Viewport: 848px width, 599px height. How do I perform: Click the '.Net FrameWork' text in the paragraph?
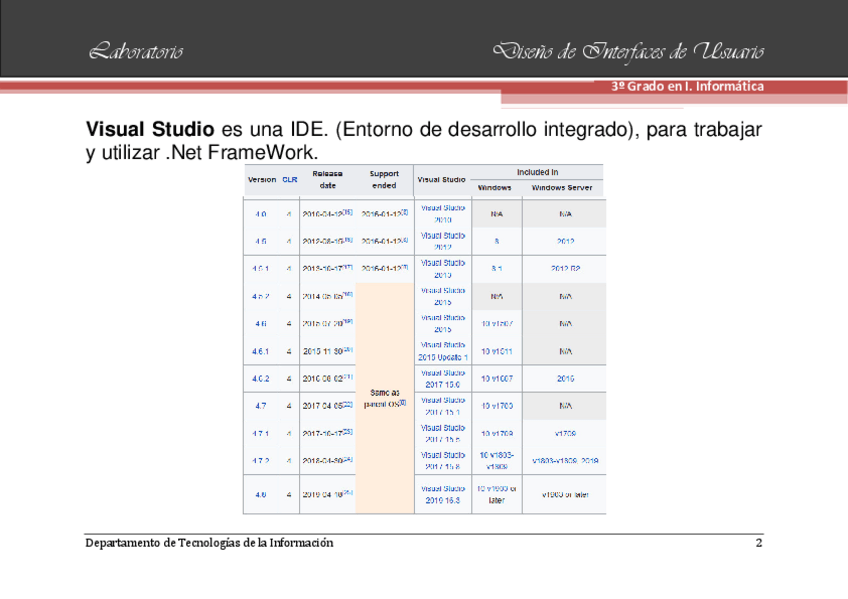pyautogui.click(x=241, y=152)
